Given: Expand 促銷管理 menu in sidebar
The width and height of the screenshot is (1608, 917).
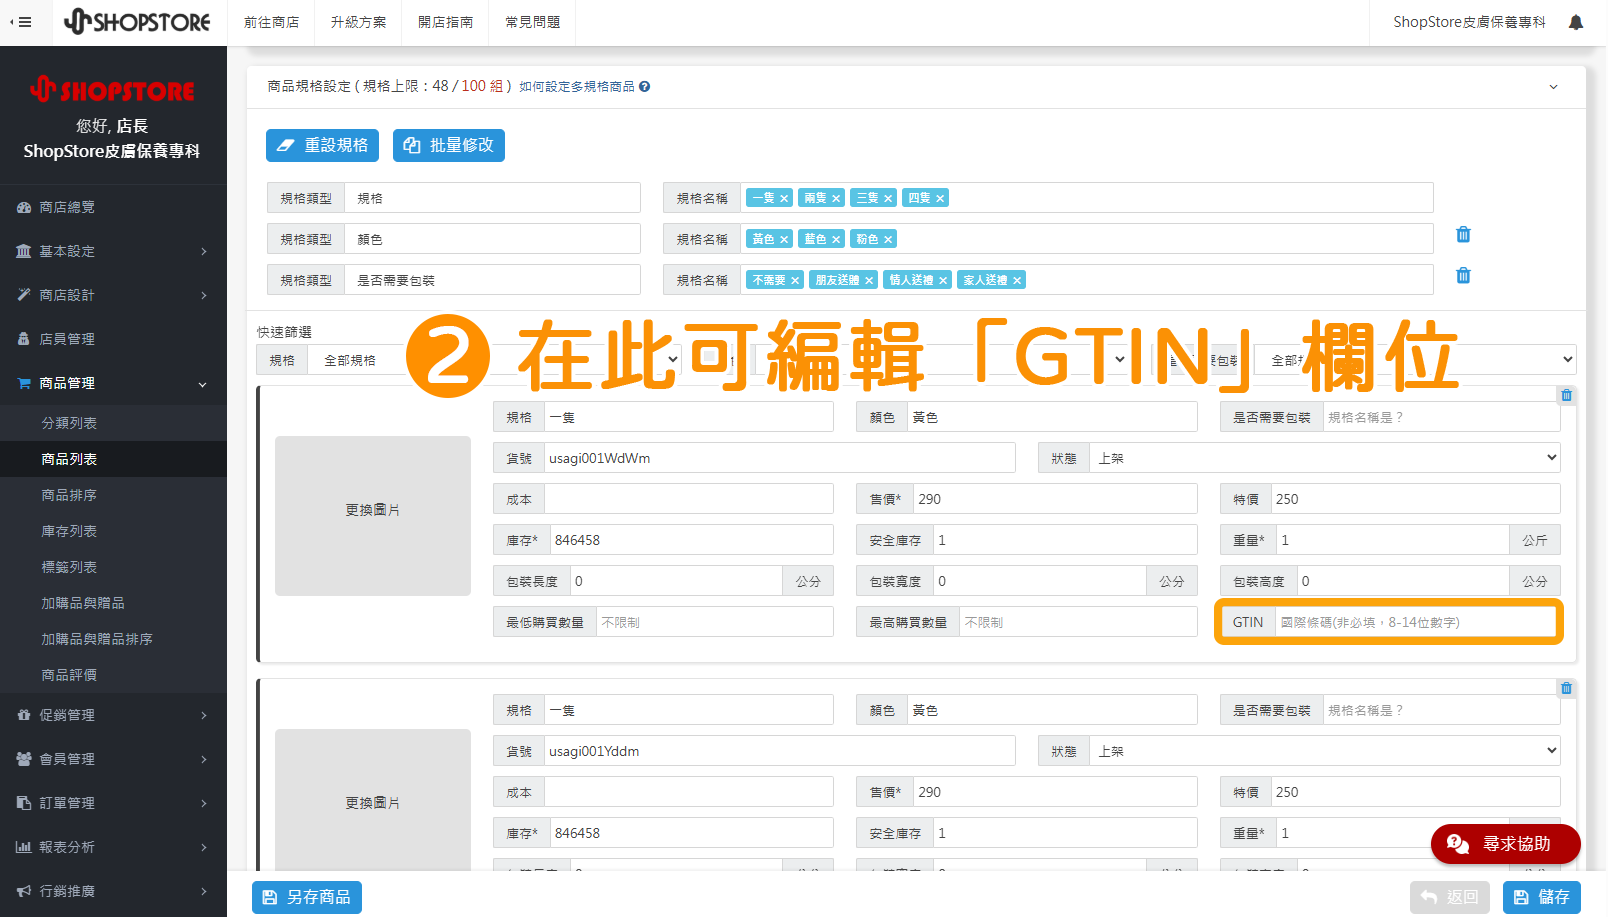Looking at the screenshot, I should coord(113,715).
